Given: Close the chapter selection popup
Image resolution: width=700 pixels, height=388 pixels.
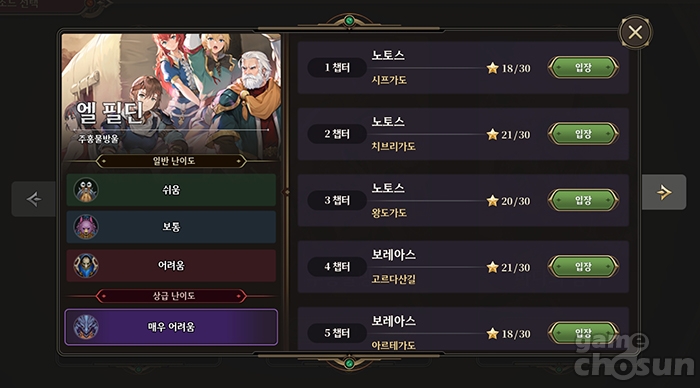Looking at the screenshot, I should pos(635,32).
